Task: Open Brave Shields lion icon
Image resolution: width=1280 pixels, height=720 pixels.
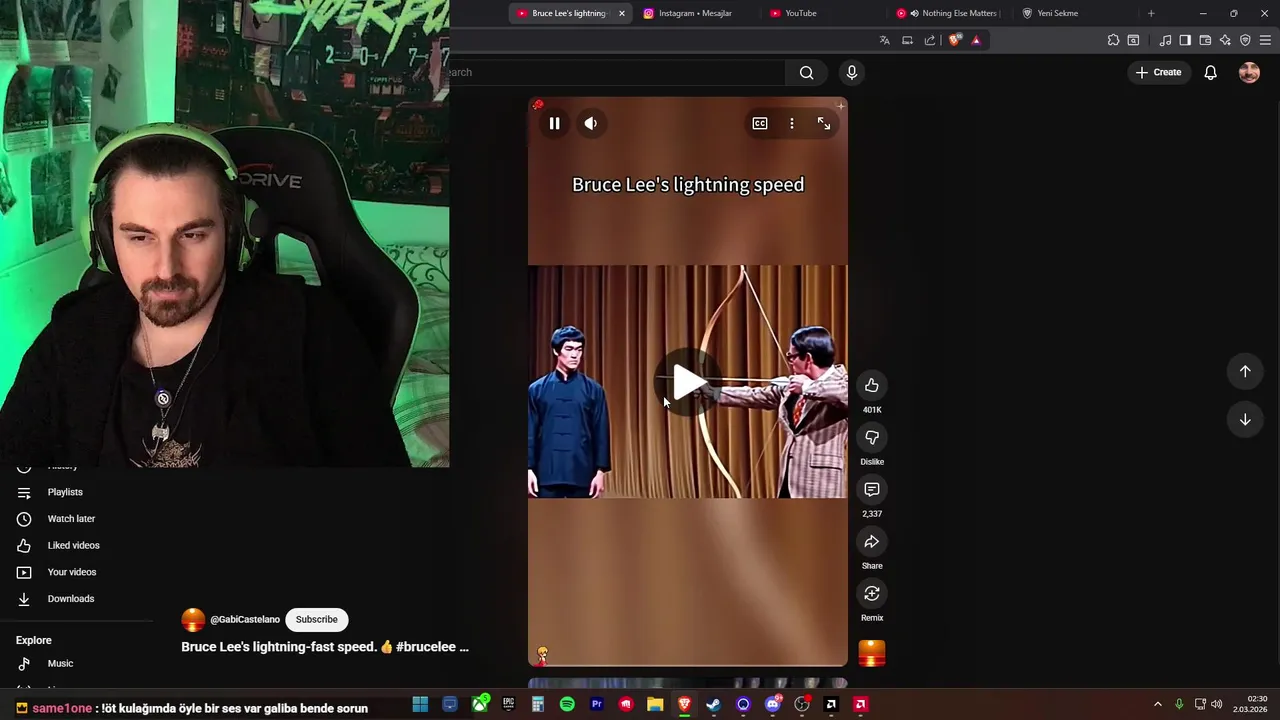Action: 955,40
